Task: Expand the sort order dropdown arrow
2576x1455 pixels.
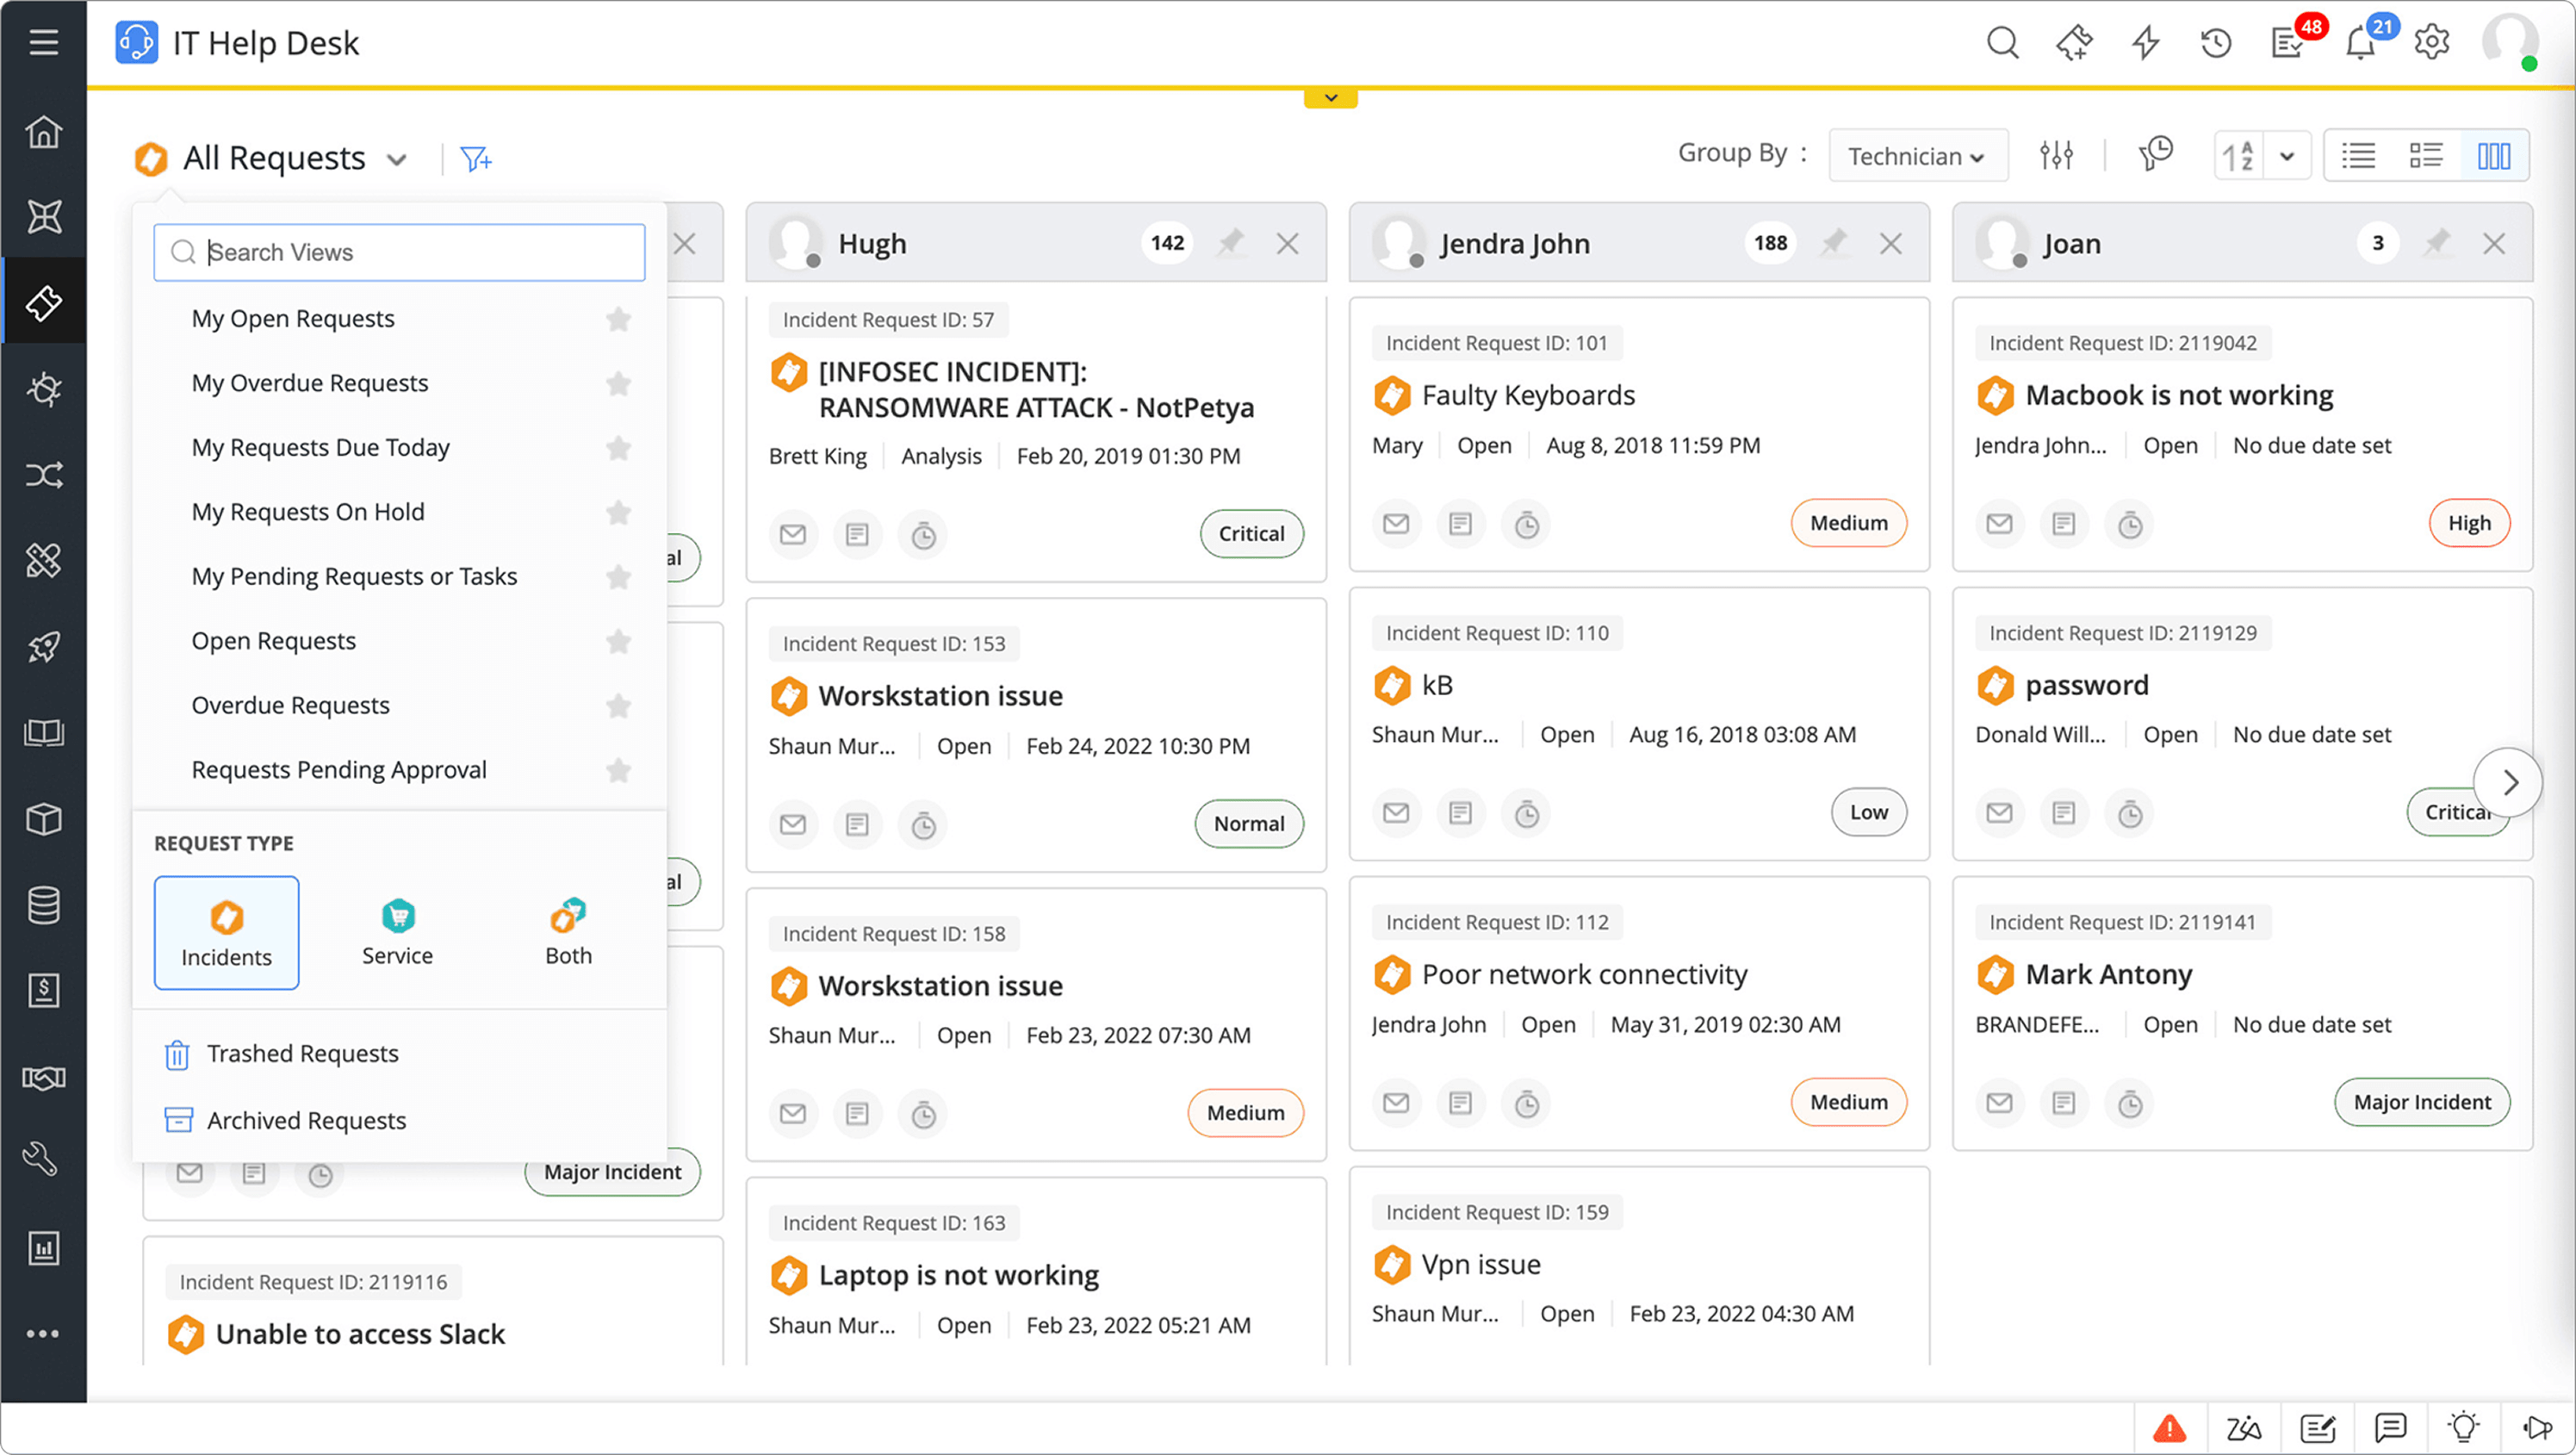Action: click(2287, 156)
